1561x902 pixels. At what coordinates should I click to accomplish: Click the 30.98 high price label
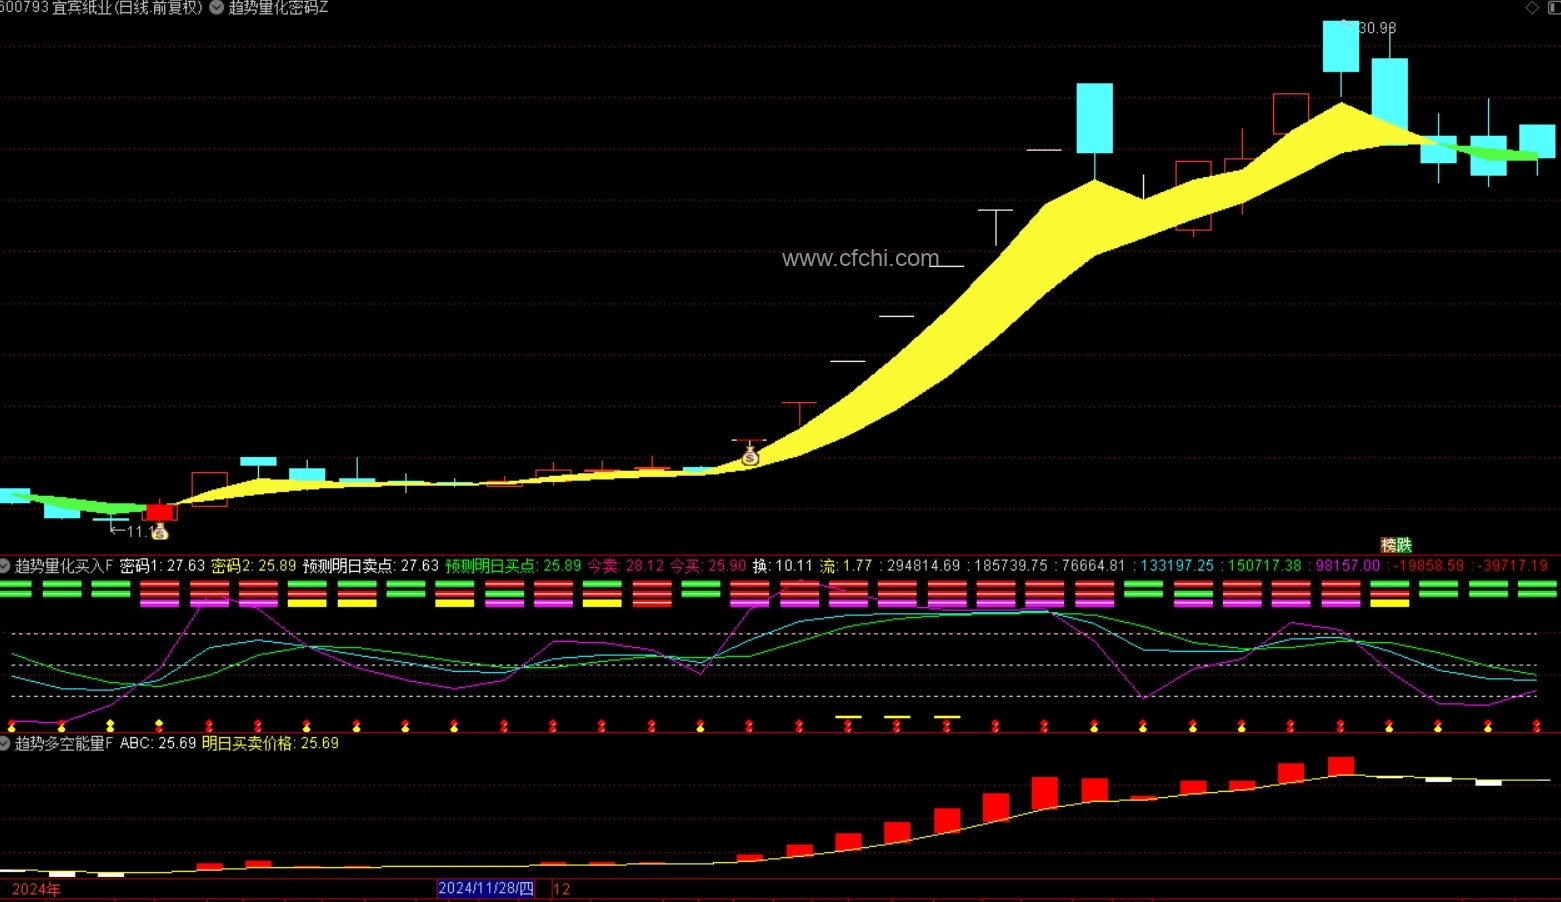click(x=1377, y=28)
